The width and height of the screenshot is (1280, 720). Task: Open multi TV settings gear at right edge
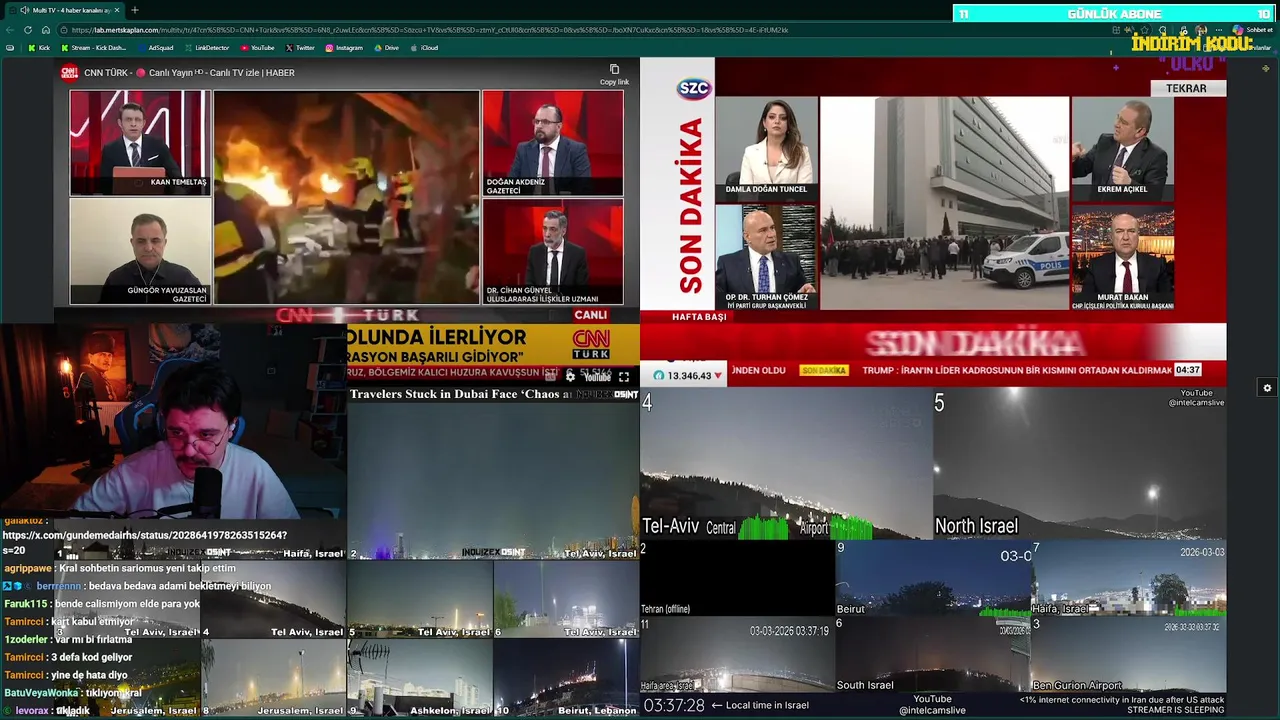coord(1267,388)
